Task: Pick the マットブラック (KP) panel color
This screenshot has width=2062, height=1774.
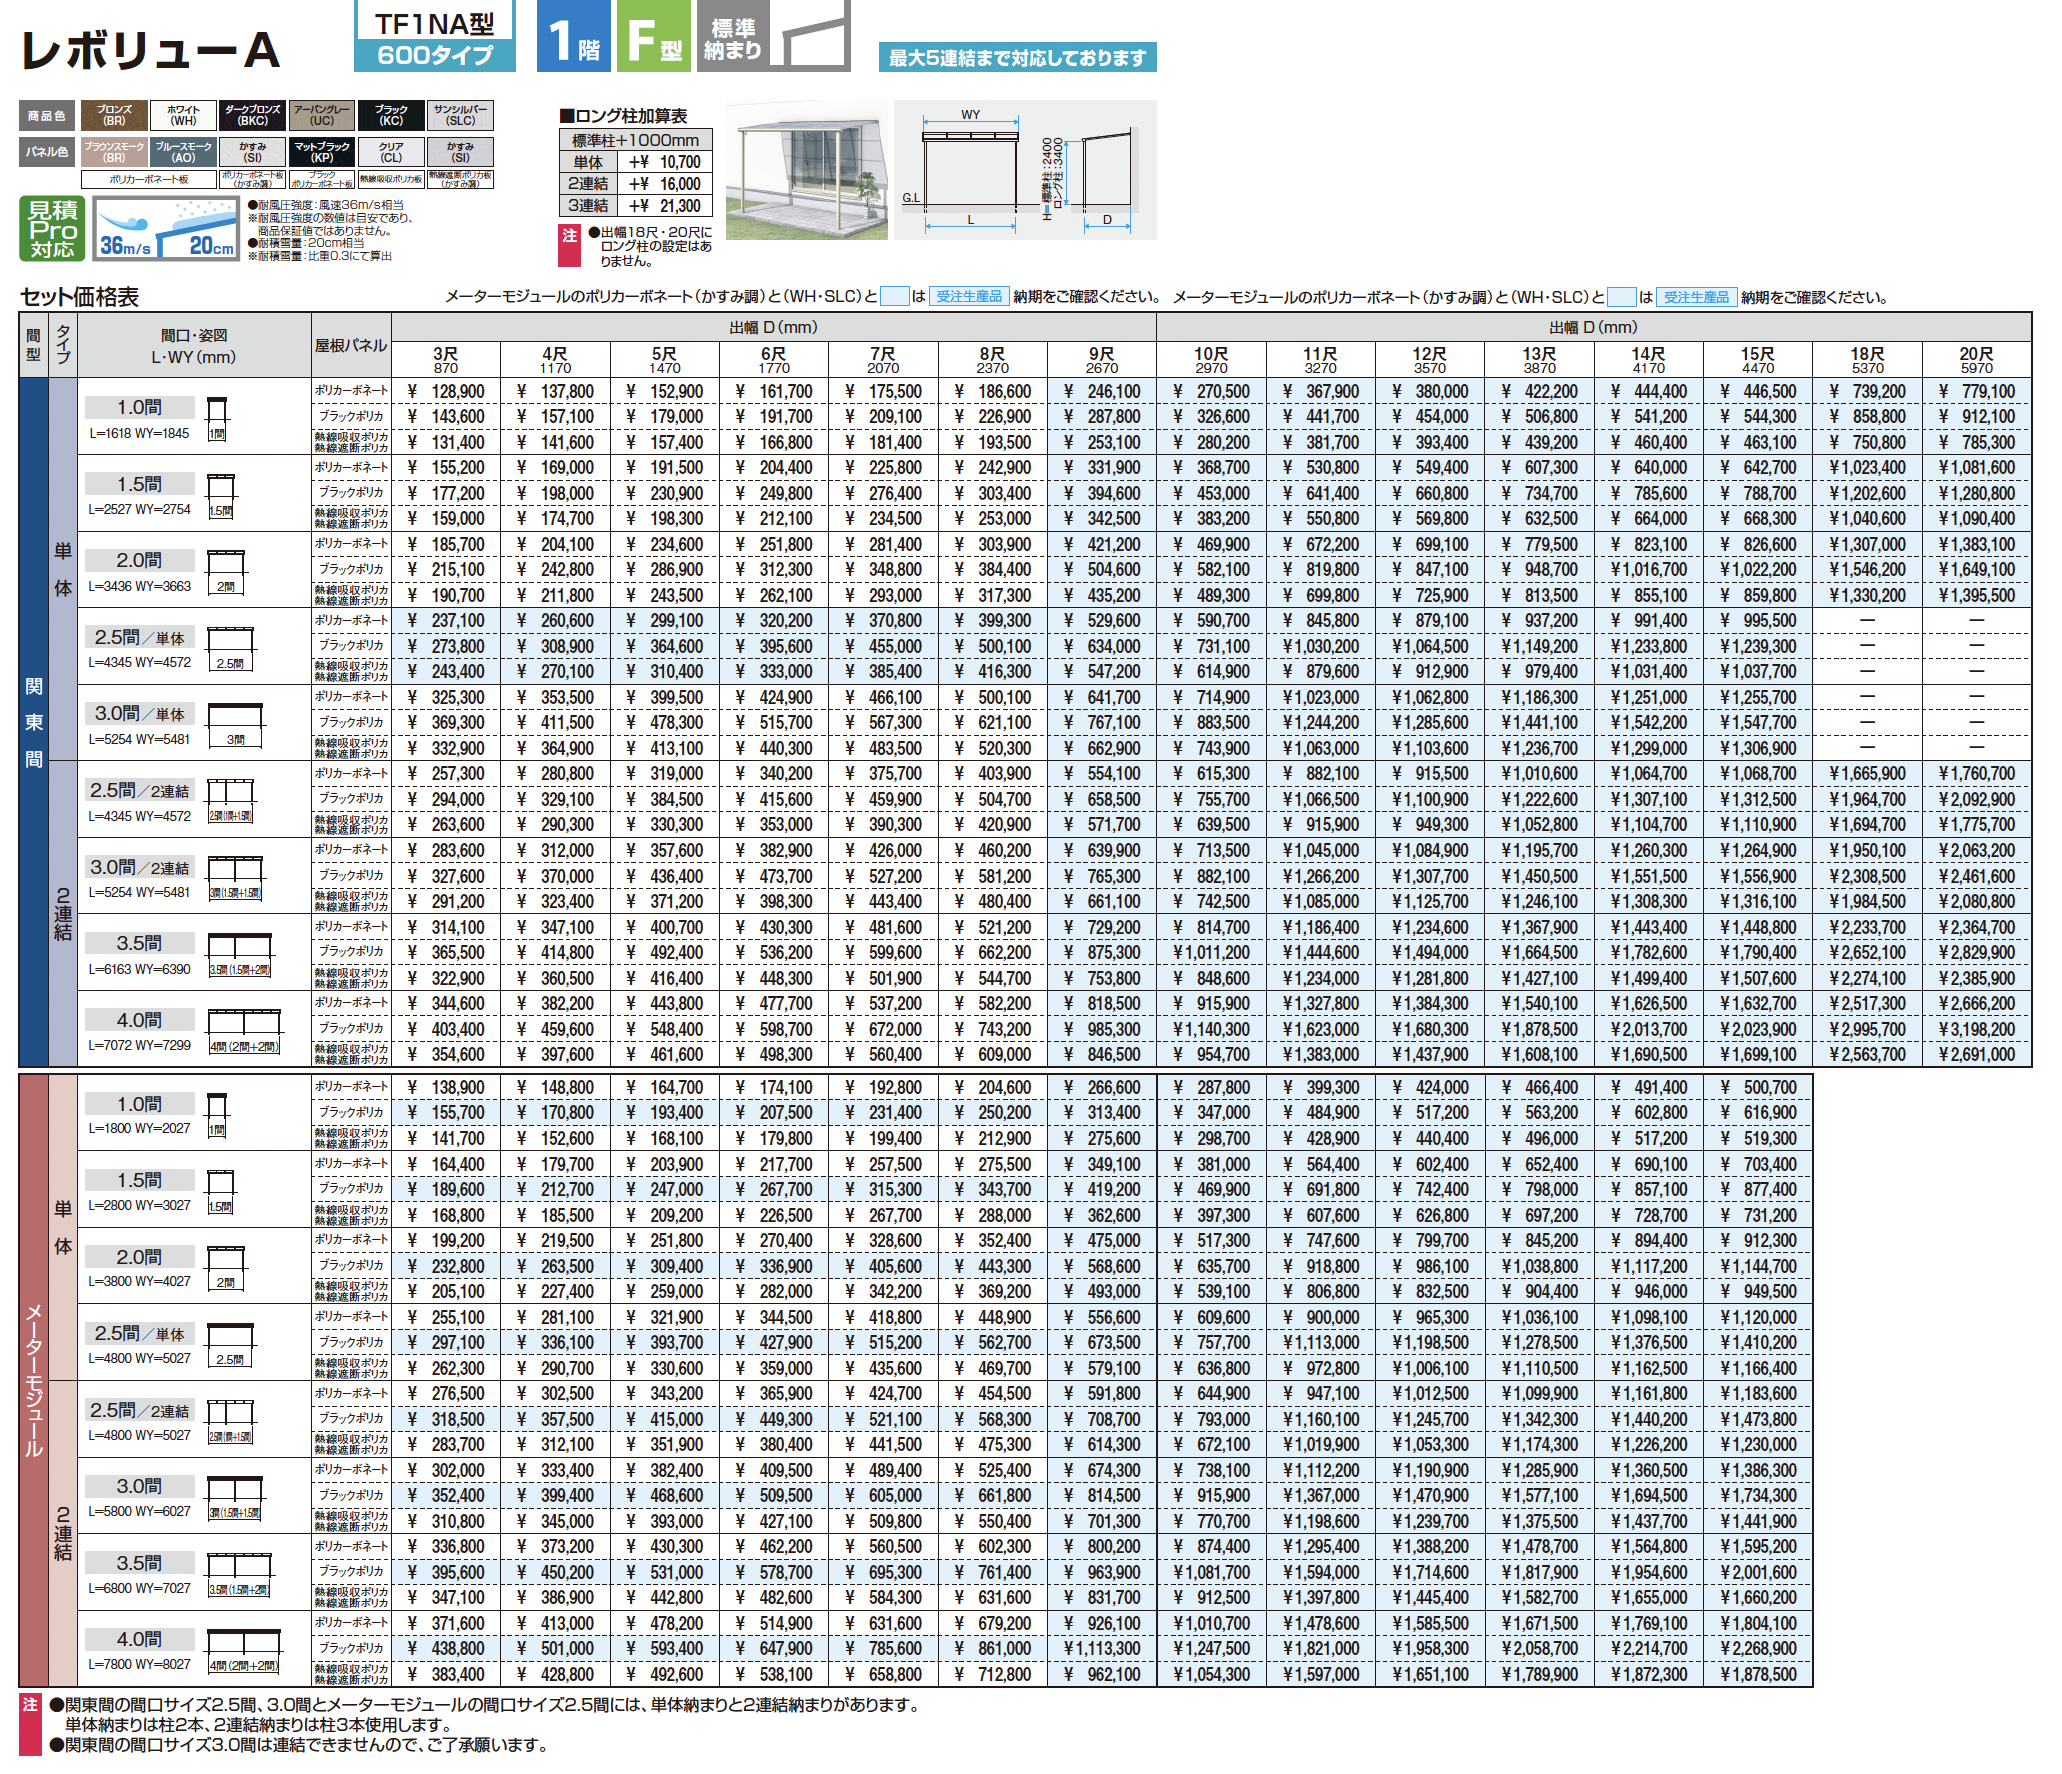Action: 321,152
